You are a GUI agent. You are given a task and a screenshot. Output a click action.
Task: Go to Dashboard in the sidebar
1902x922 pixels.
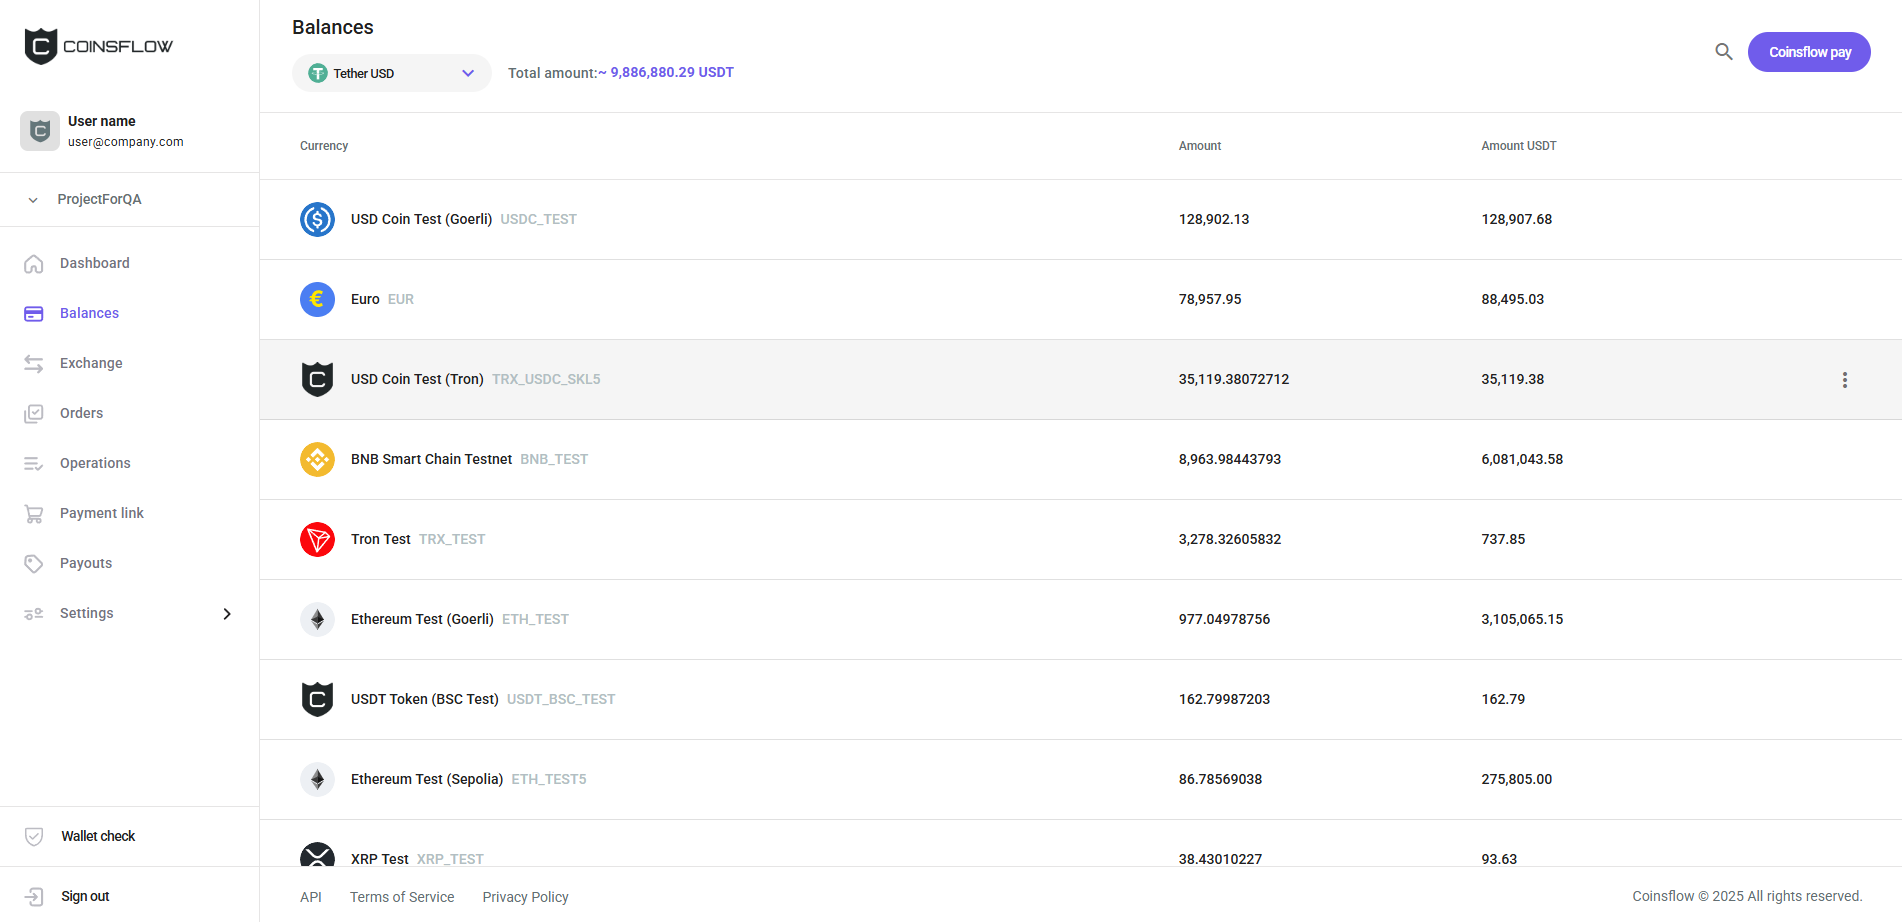click(x=94, y=263)
